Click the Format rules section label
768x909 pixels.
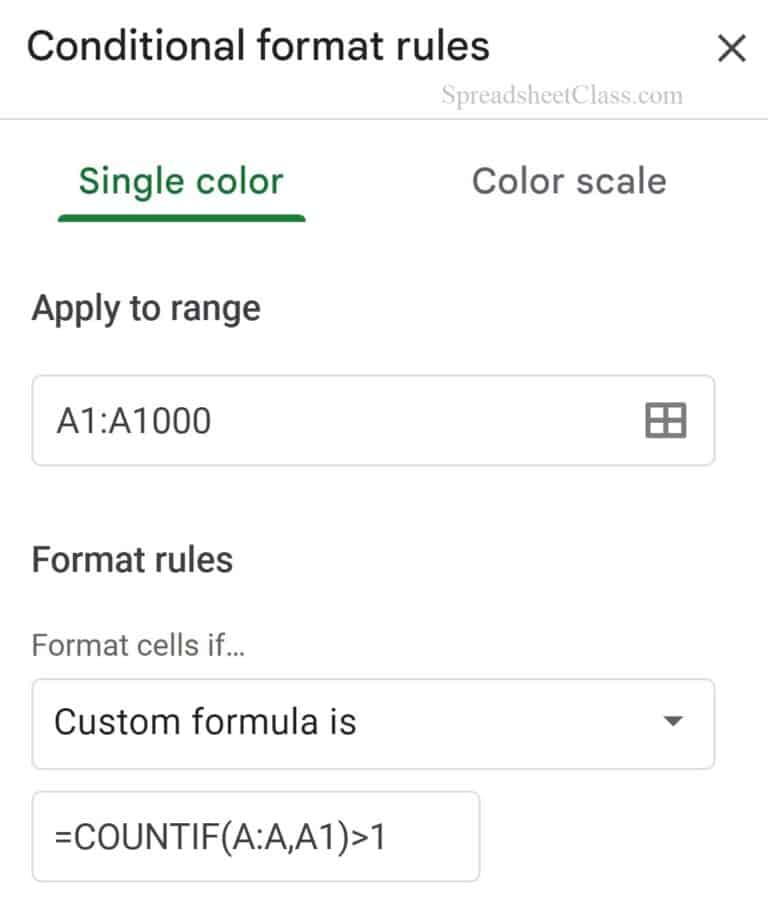coord(131,559)
